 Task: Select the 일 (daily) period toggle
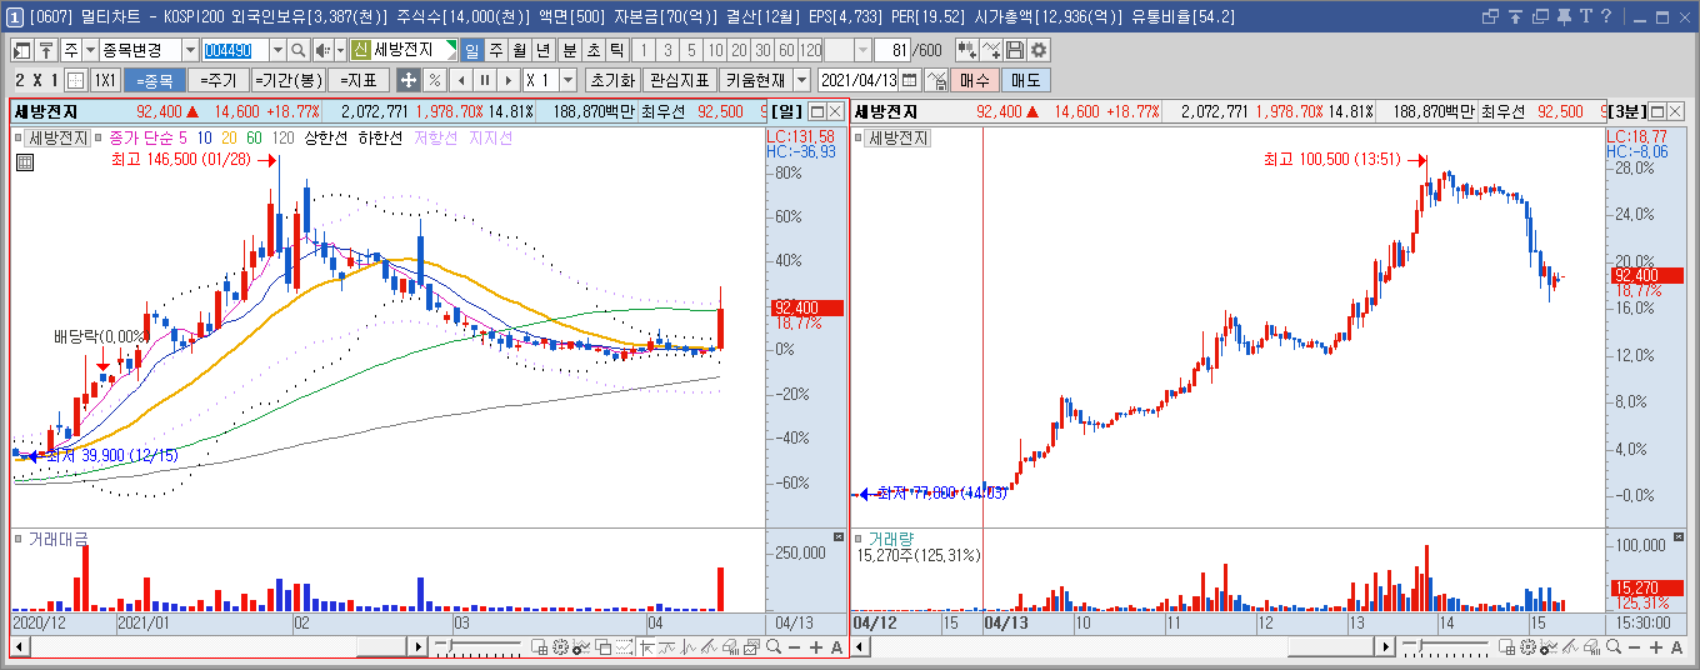472,50
